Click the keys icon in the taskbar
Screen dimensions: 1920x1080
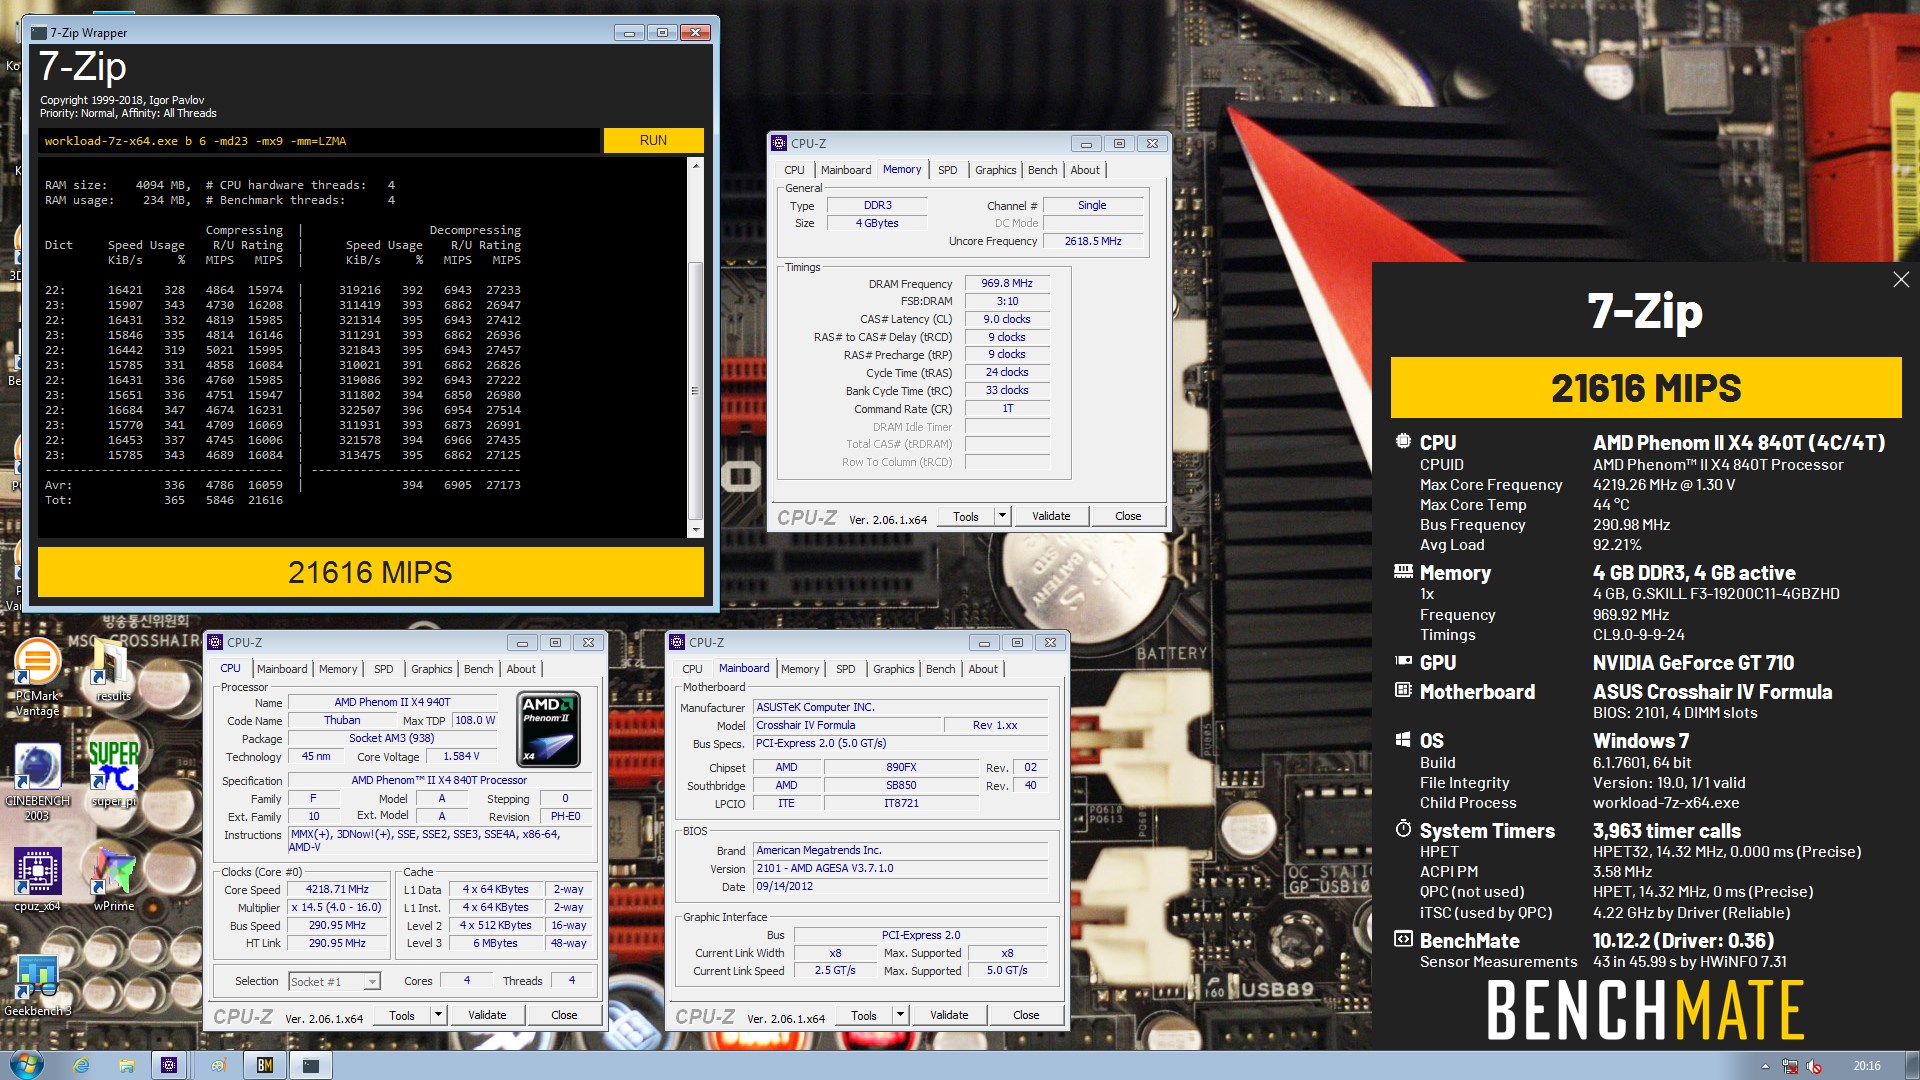click(218, 1065)
